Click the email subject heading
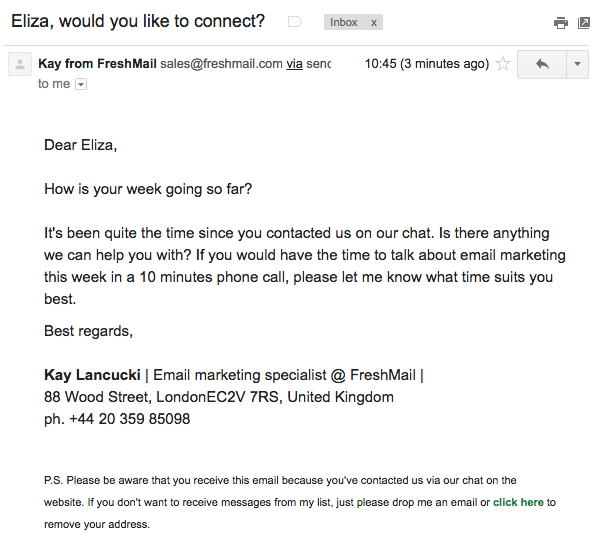 (138, 21)
